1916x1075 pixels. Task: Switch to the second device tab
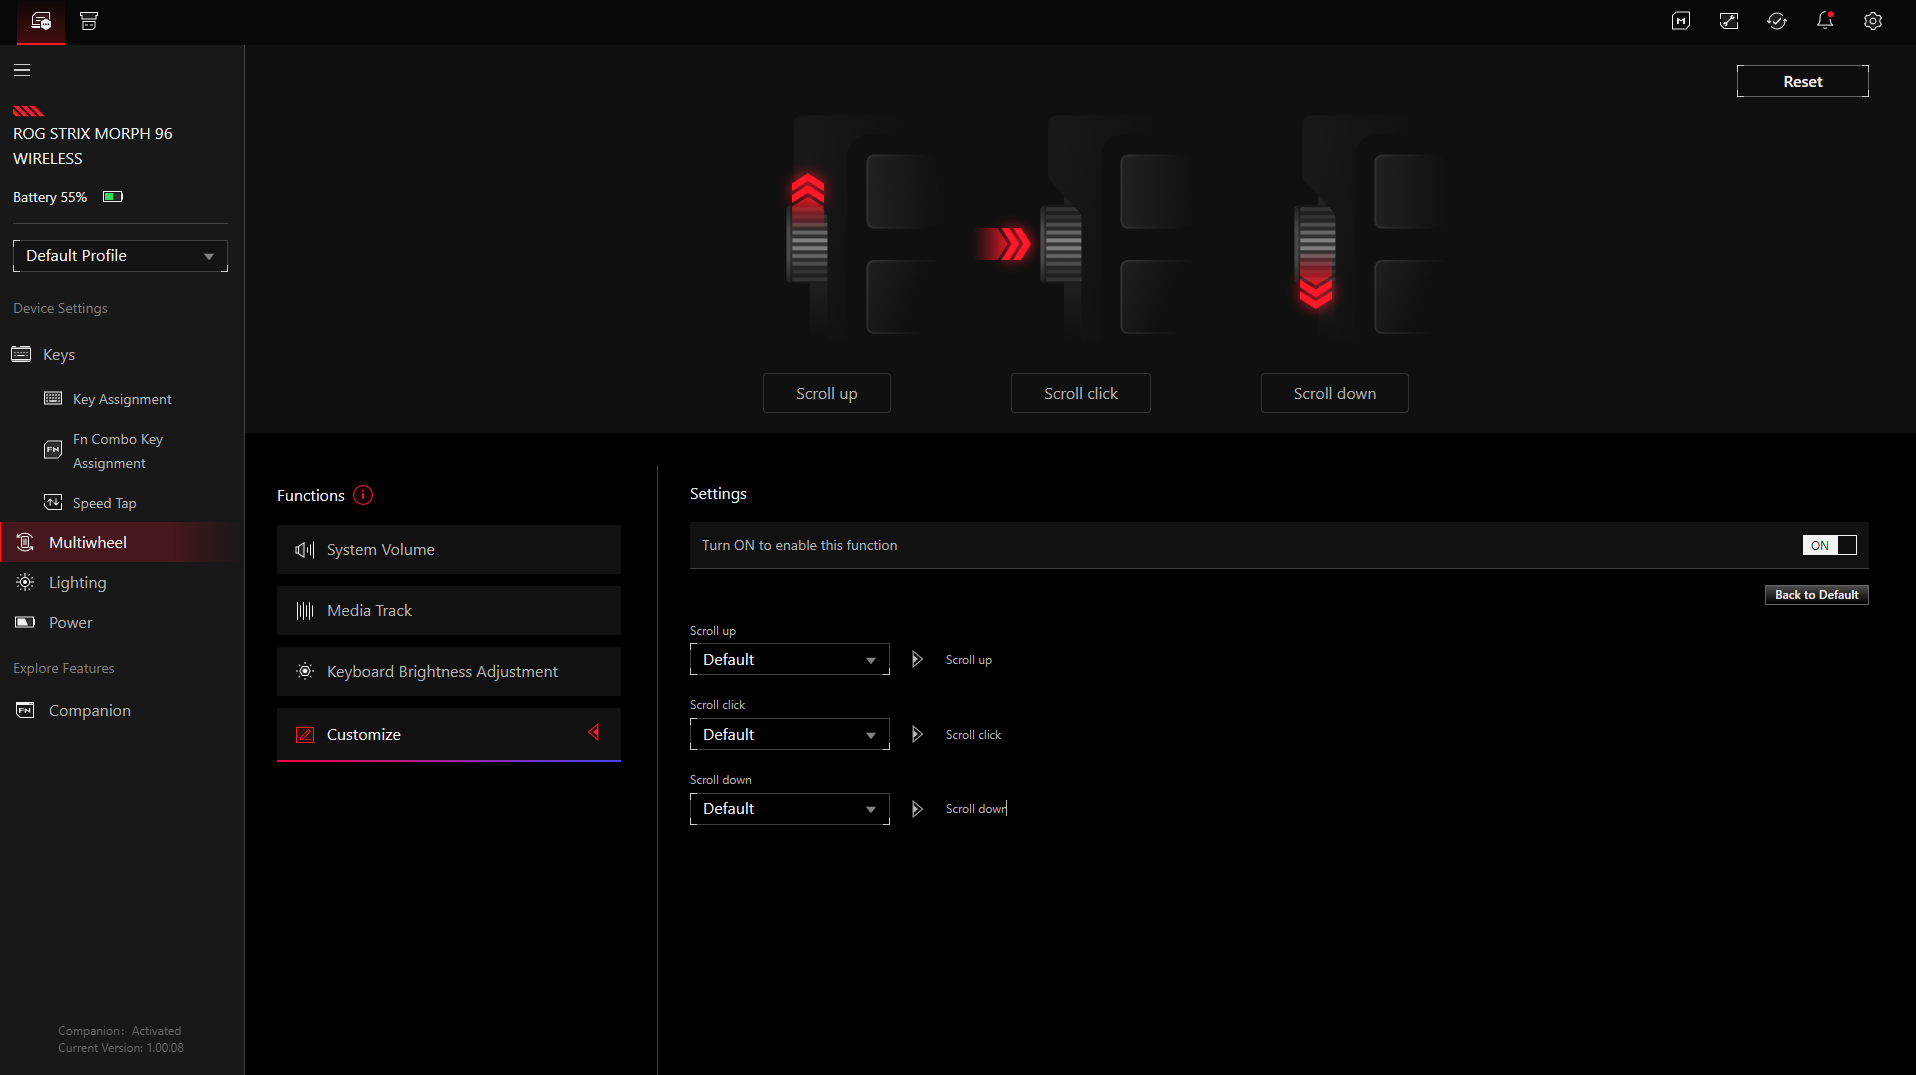[x=88, y=21]
